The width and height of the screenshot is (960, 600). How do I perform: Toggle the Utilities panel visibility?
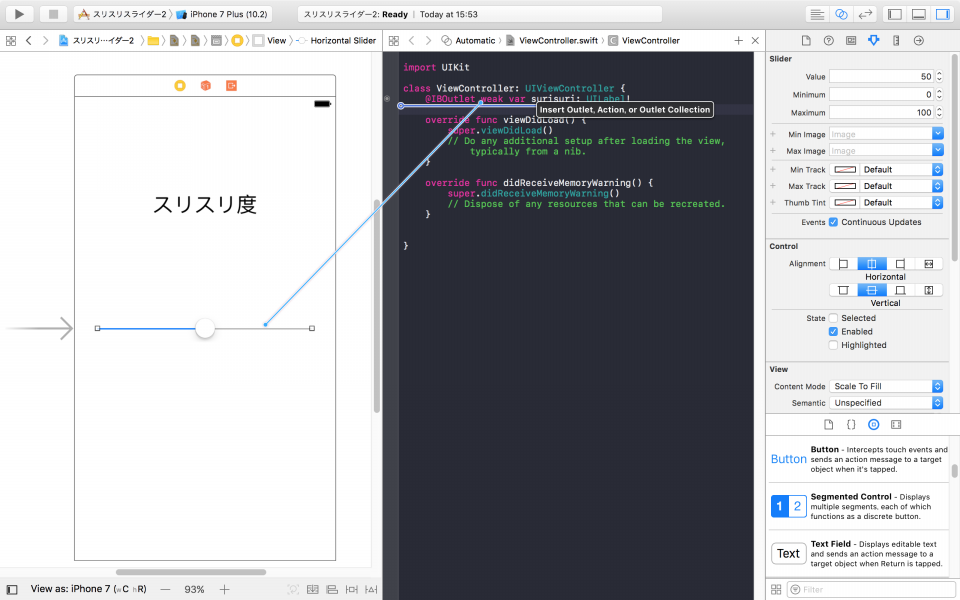pos(943,14)
